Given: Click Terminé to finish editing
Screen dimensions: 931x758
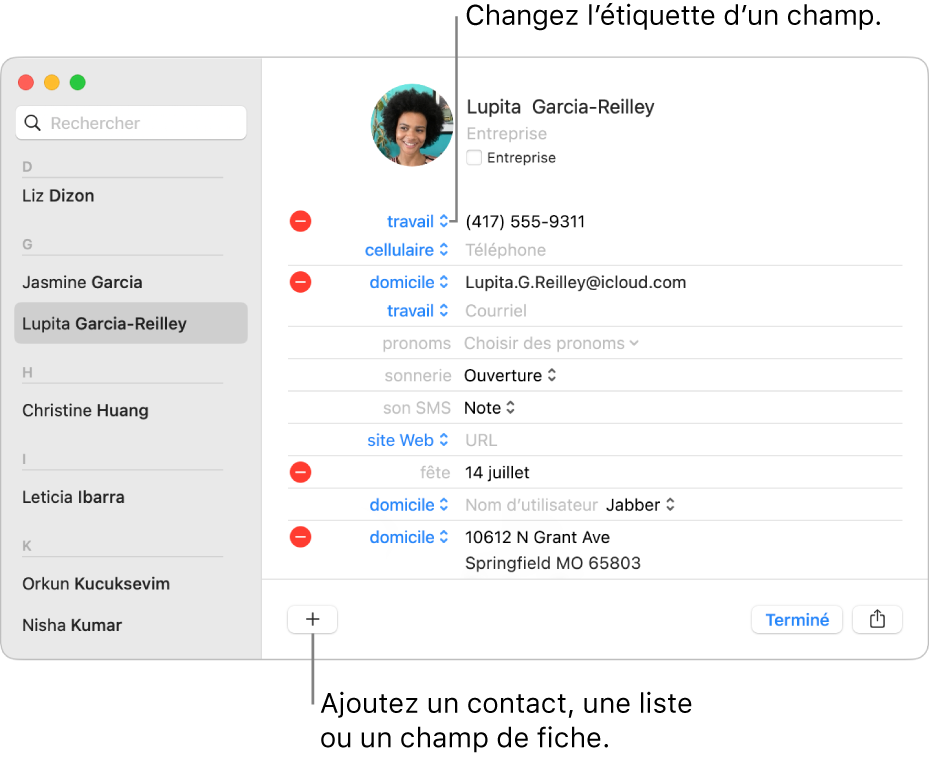Looking at the screenshot, I should [x=797, y=620].
